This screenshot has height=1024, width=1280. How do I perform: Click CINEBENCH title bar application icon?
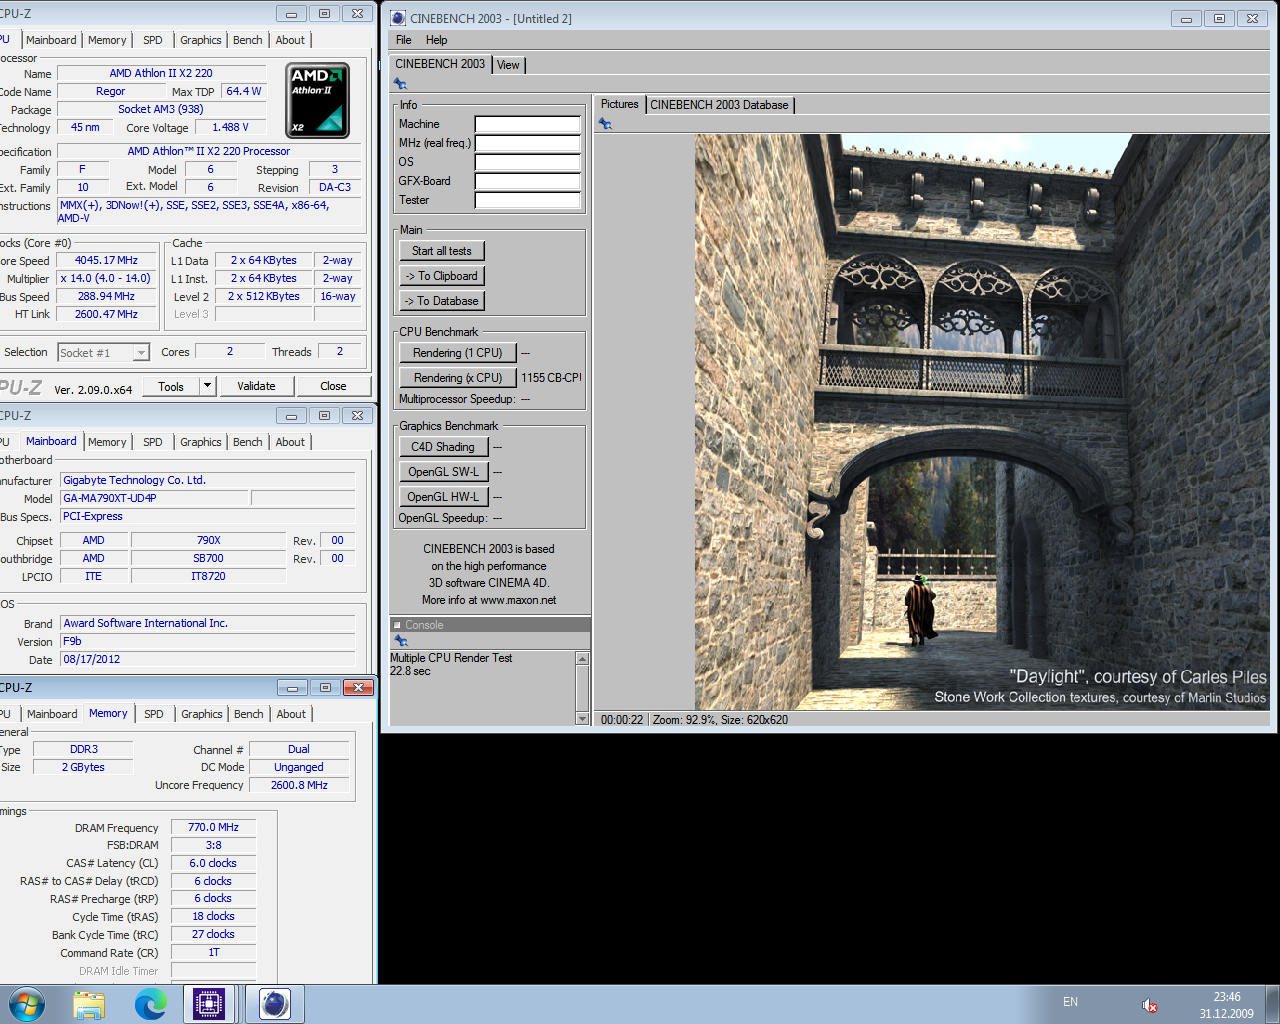coord(398,18)
